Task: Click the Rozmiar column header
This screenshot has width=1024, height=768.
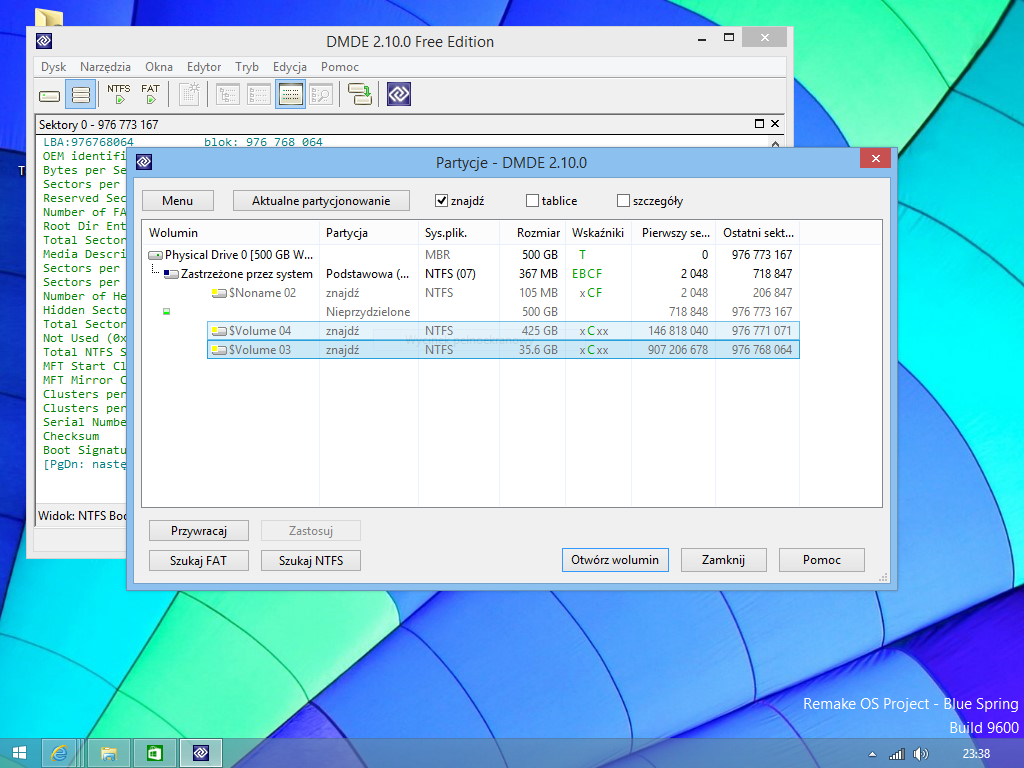Action: click(x=532, y=233)
